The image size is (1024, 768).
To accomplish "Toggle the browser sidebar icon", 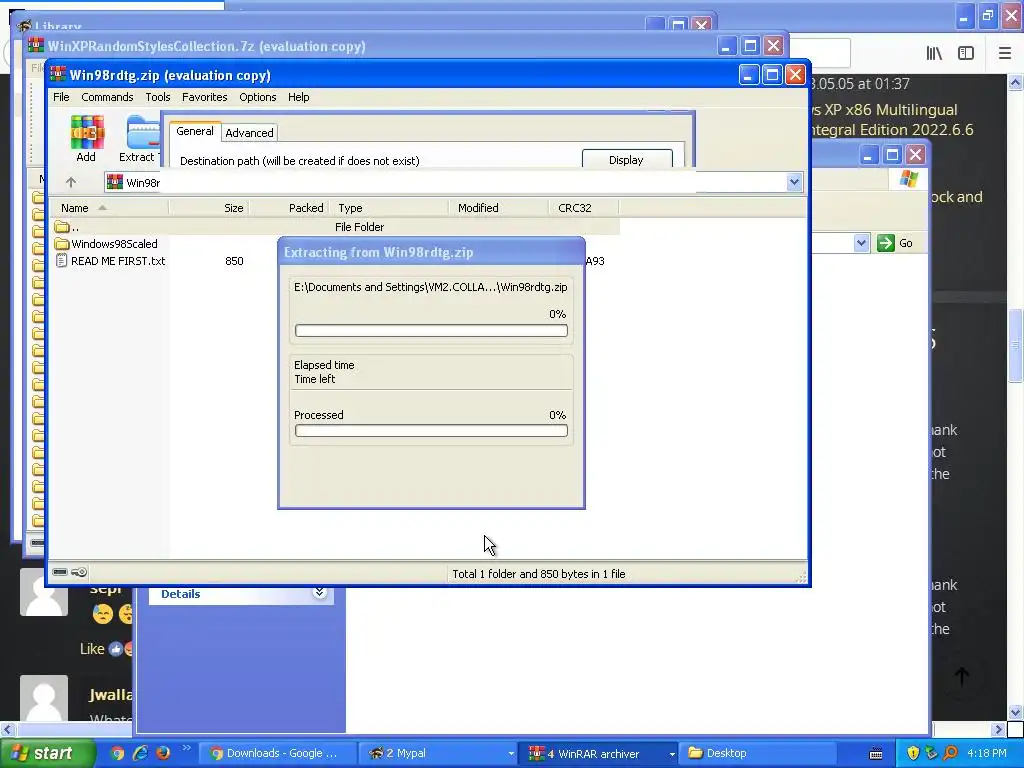I will 966,53.
